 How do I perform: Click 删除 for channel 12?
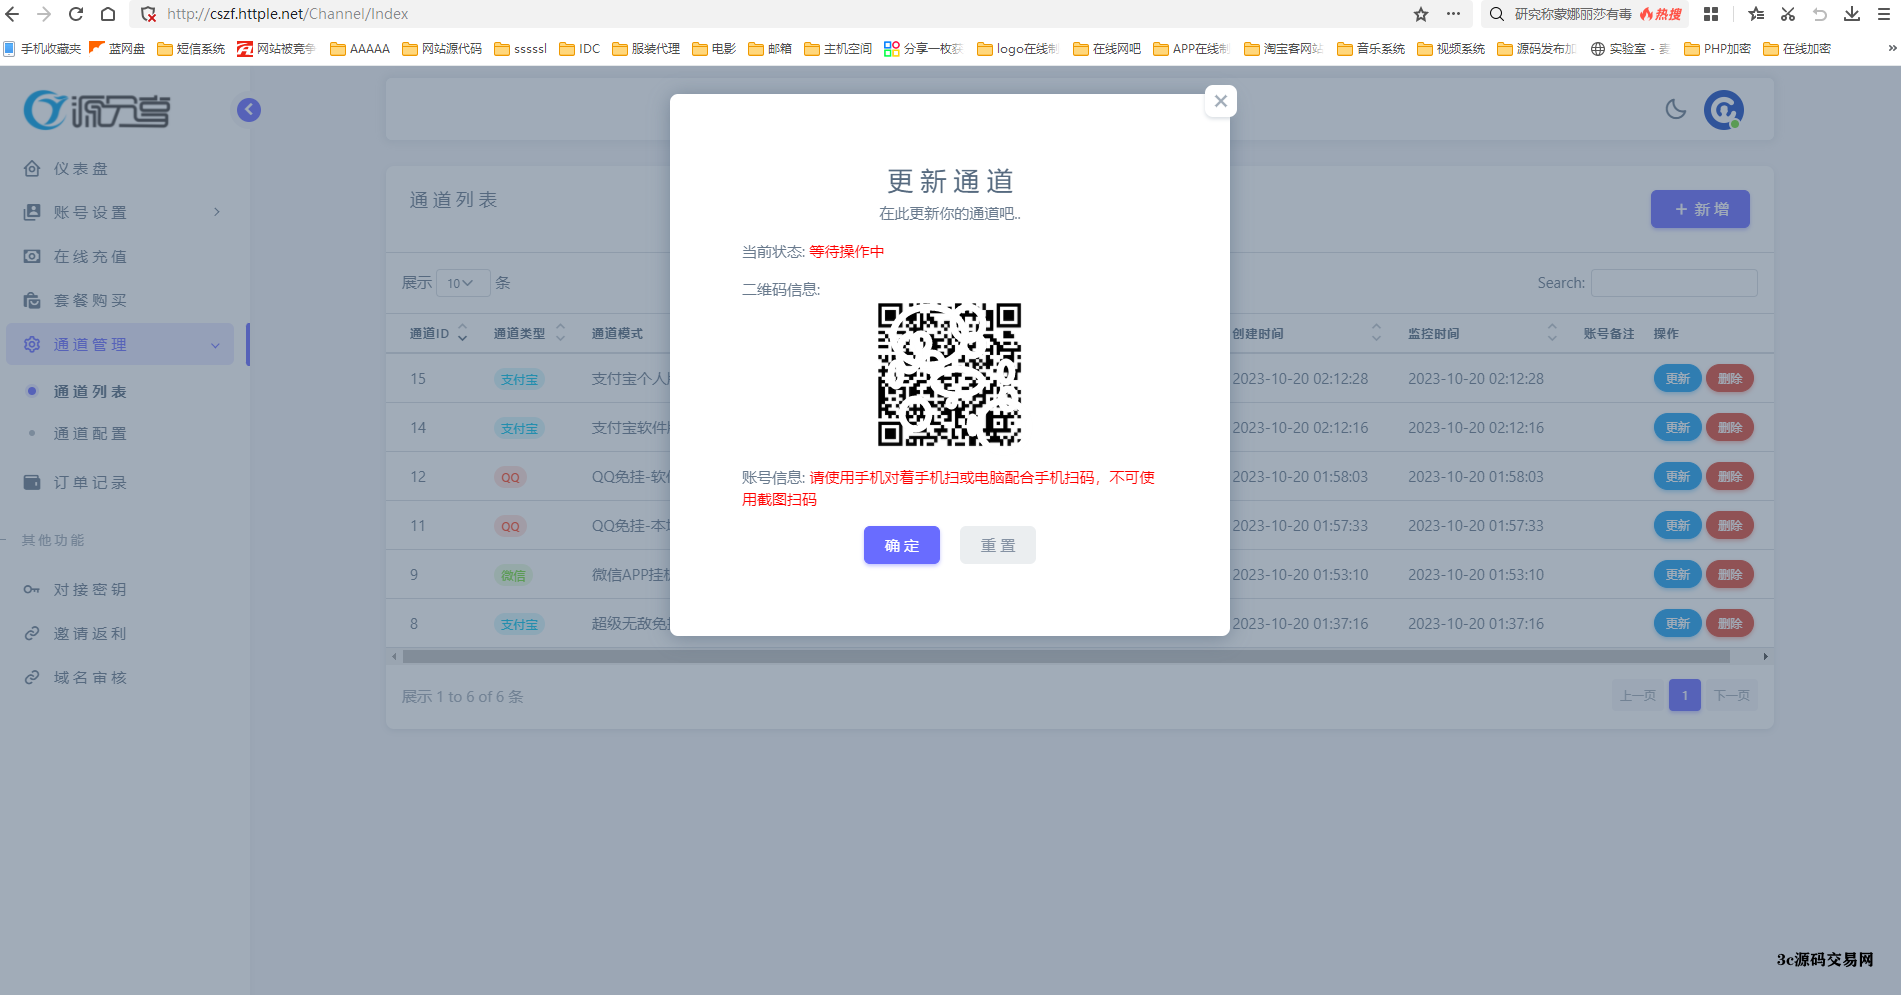1730,477
